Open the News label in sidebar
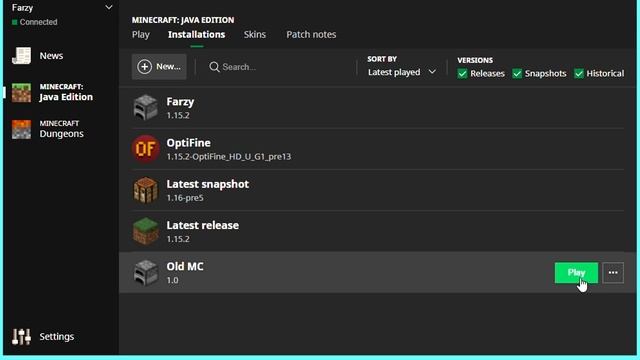This screenshot has height=360, width=640. [x=51, y=56]
